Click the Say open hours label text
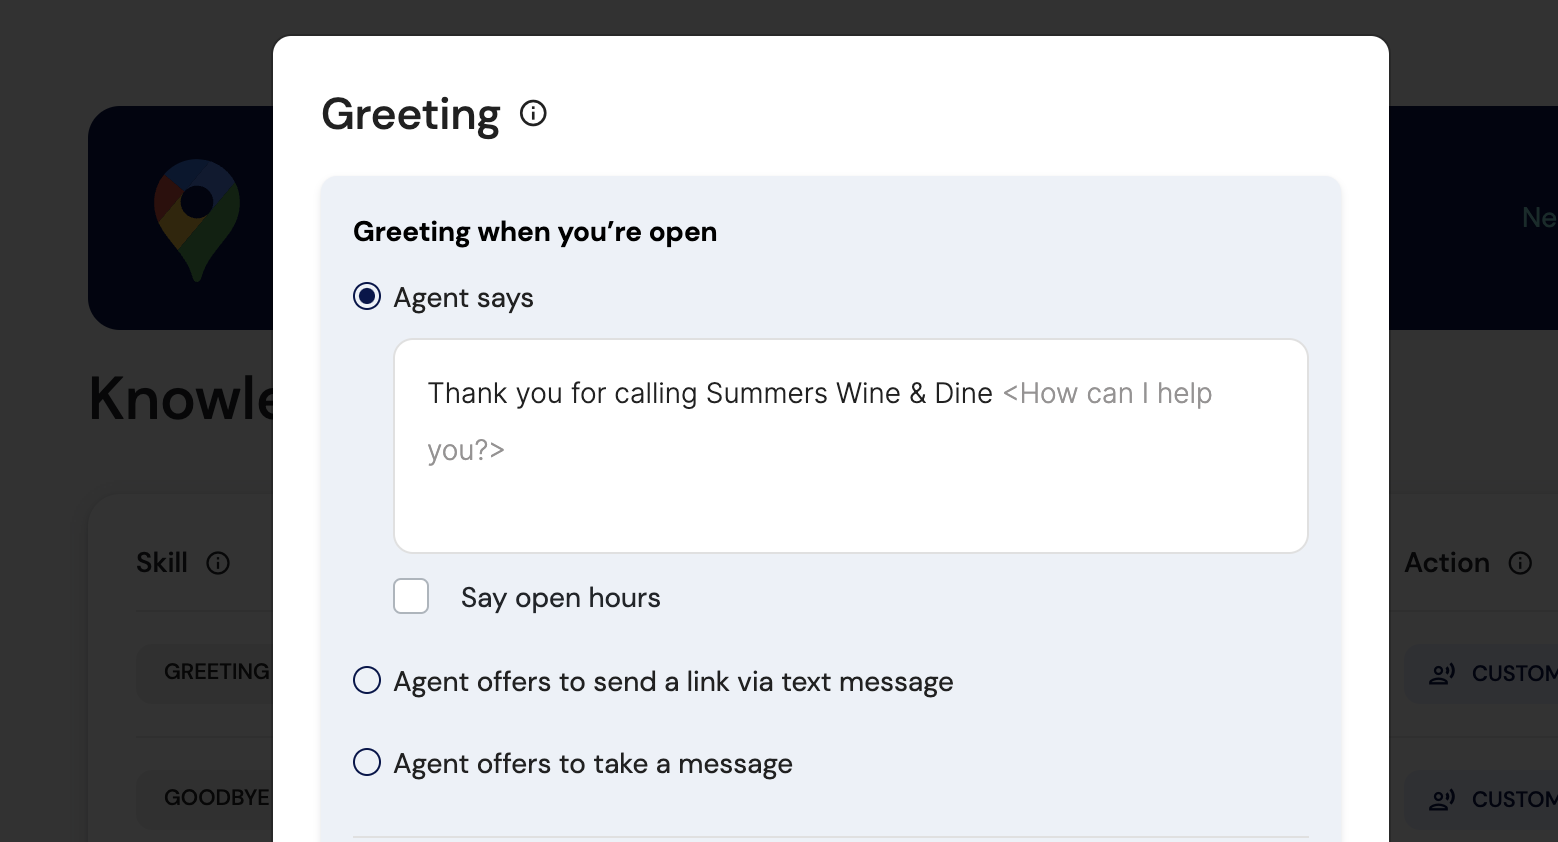The width and height of the screenshot is (1558, 842). pyautogui.click(x=561, y=598)
